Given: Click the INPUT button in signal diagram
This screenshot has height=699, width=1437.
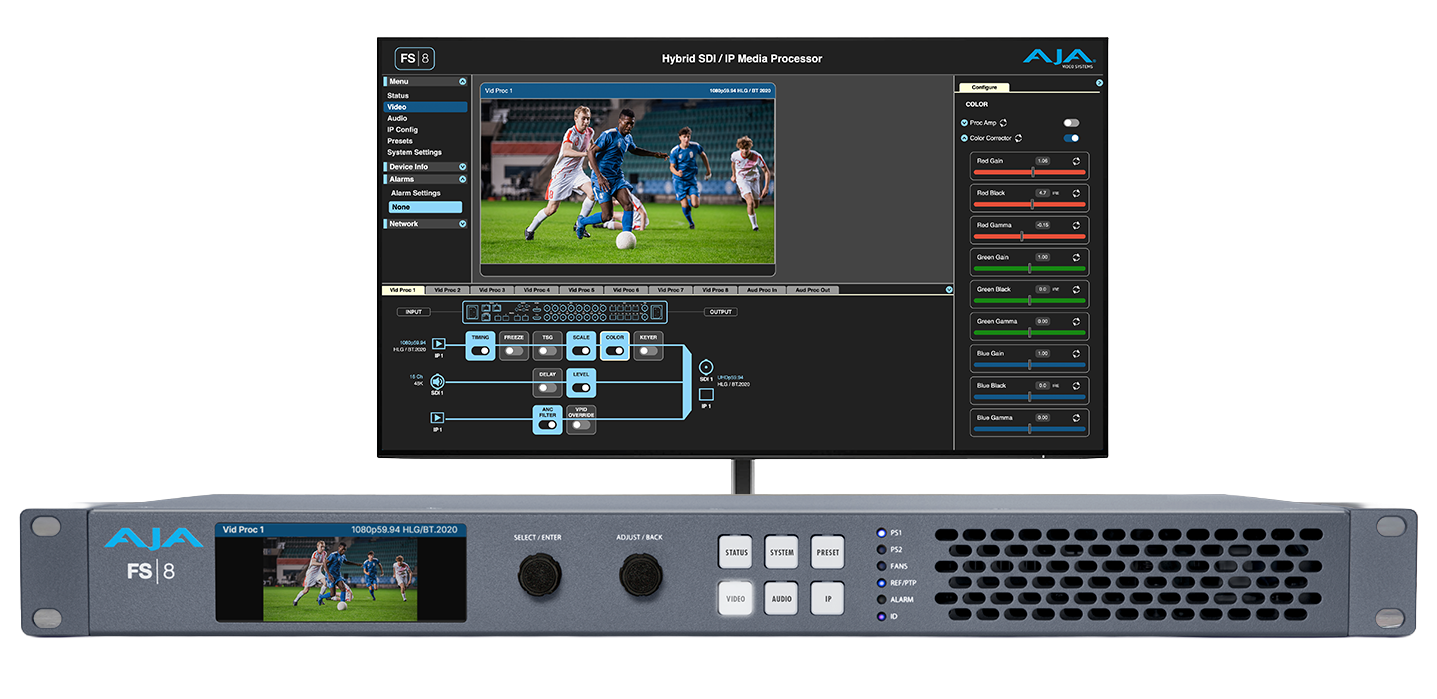Looking at the screenshot, I should pos(413,312).
